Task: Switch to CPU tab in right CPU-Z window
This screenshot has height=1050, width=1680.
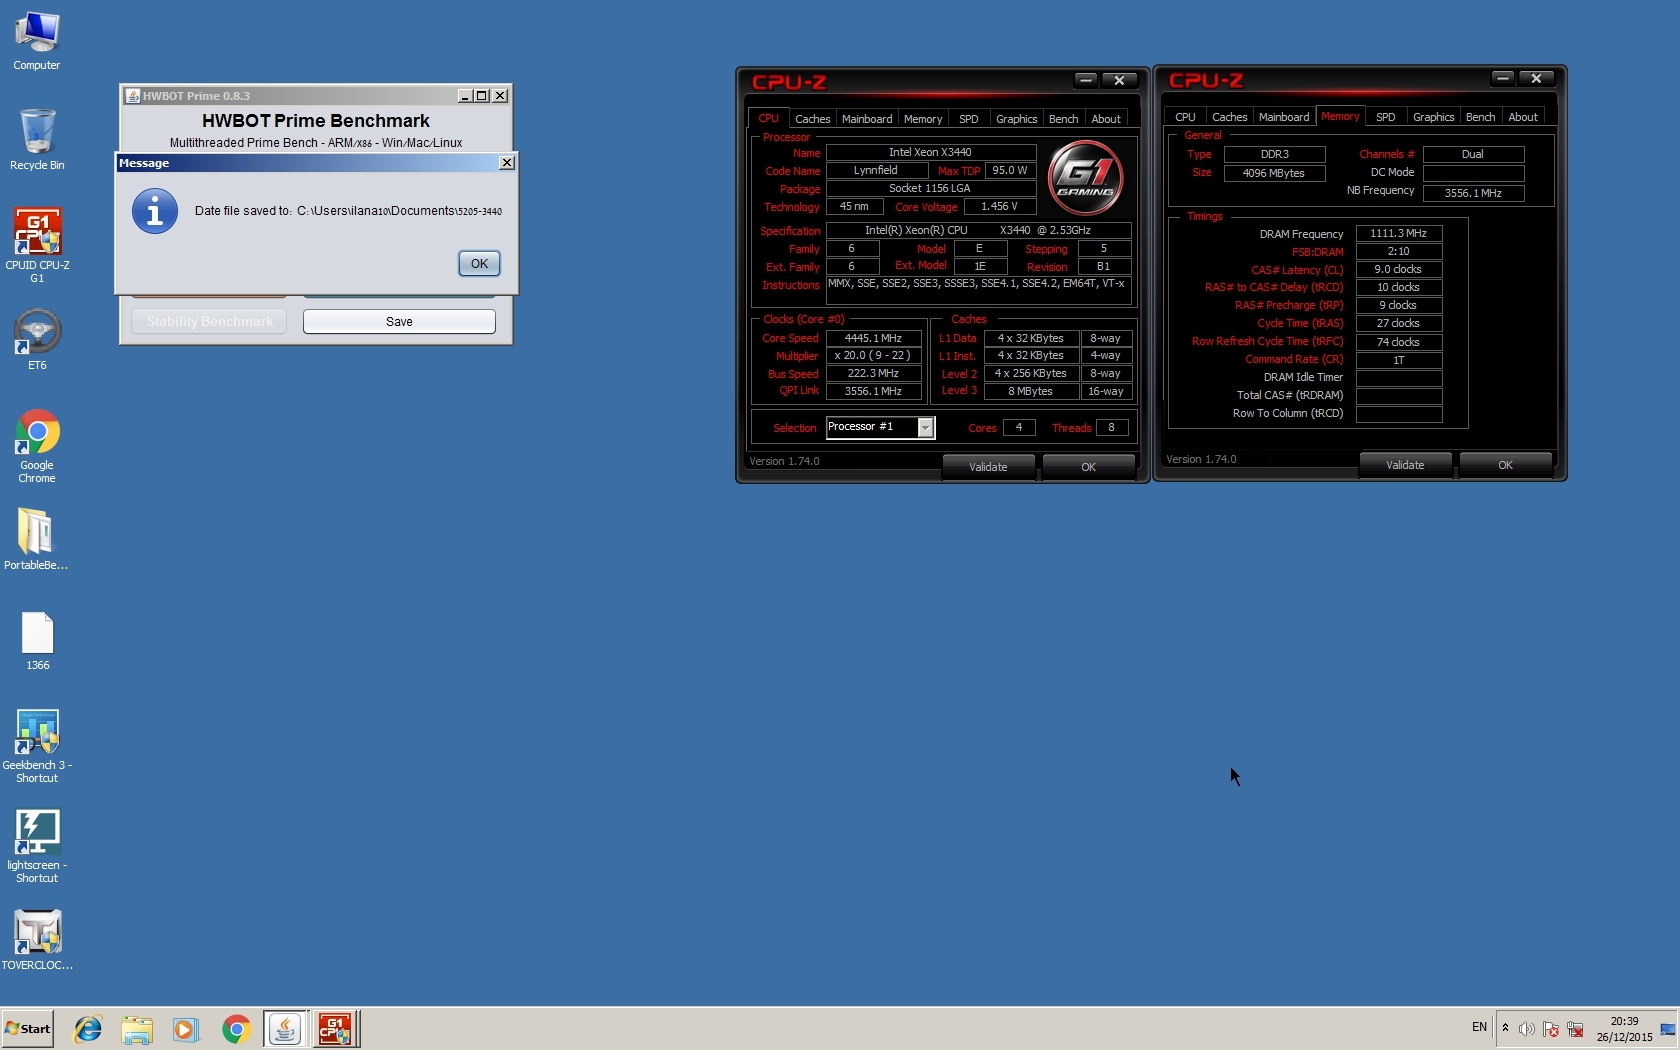Action: pos(1185,117)
